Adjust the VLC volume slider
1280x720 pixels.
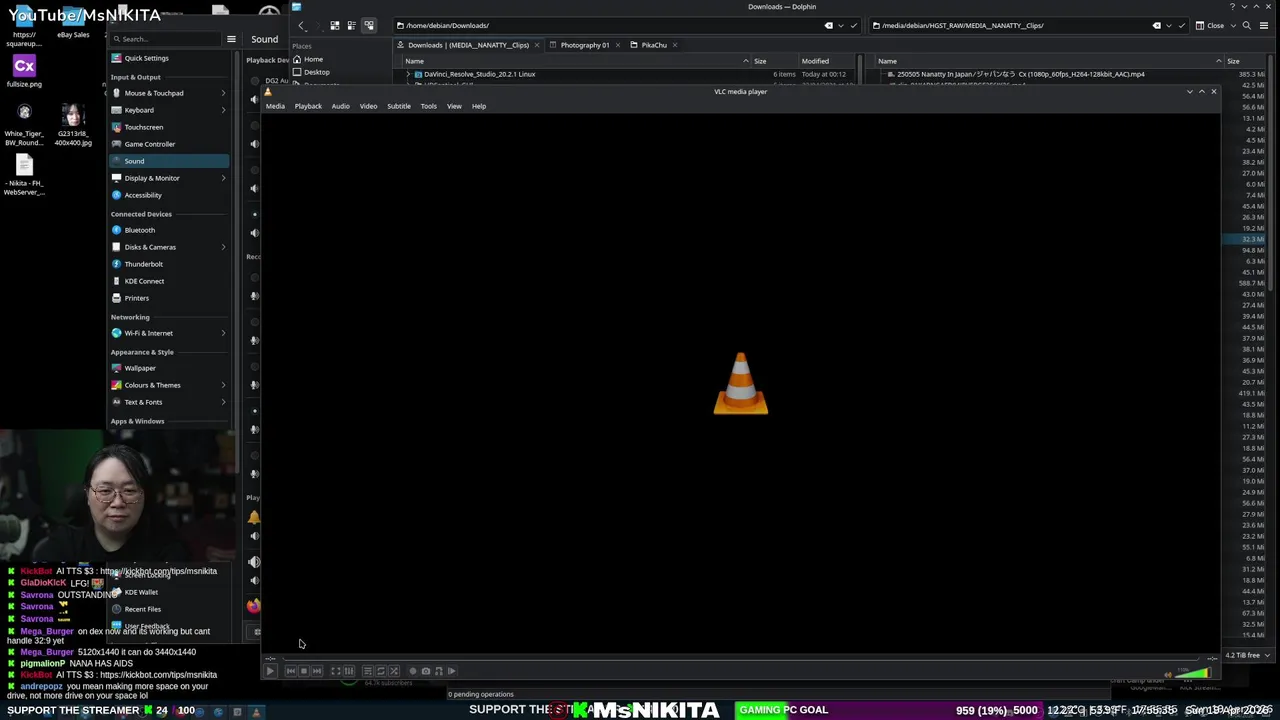1193,673
